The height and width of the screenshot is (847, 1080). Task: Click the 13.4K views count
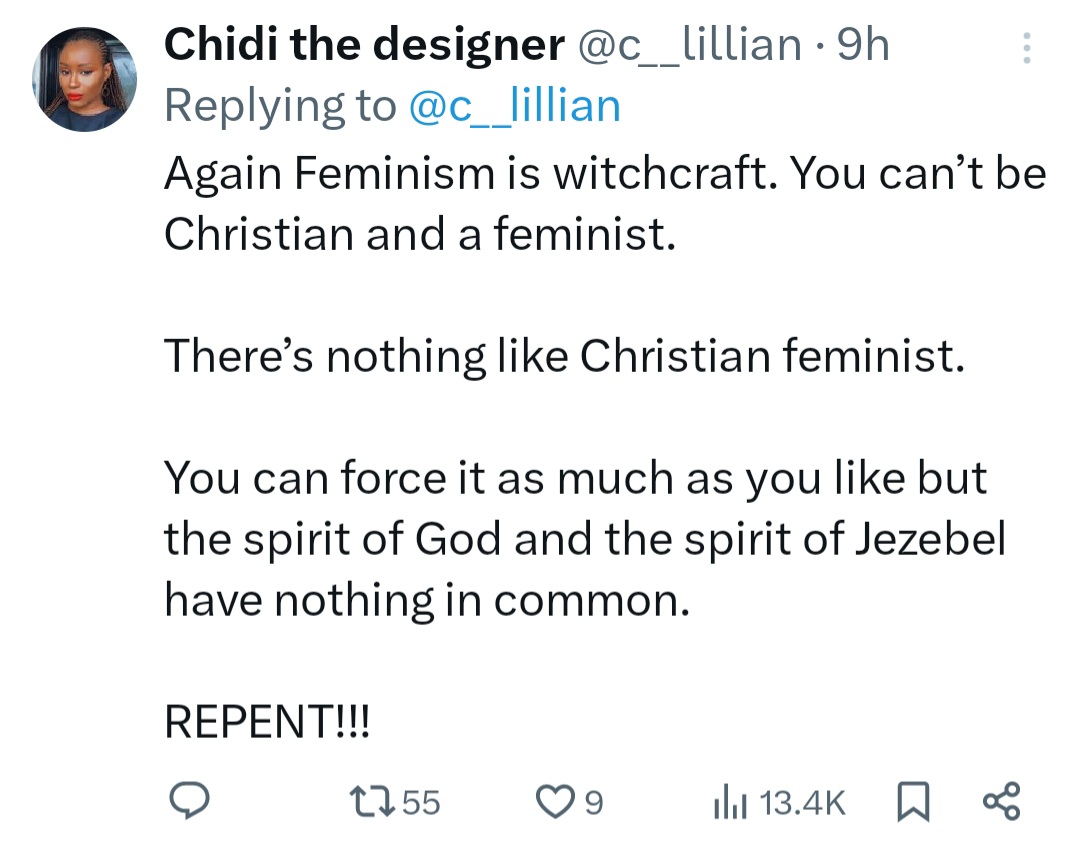[x=803, y=802]
